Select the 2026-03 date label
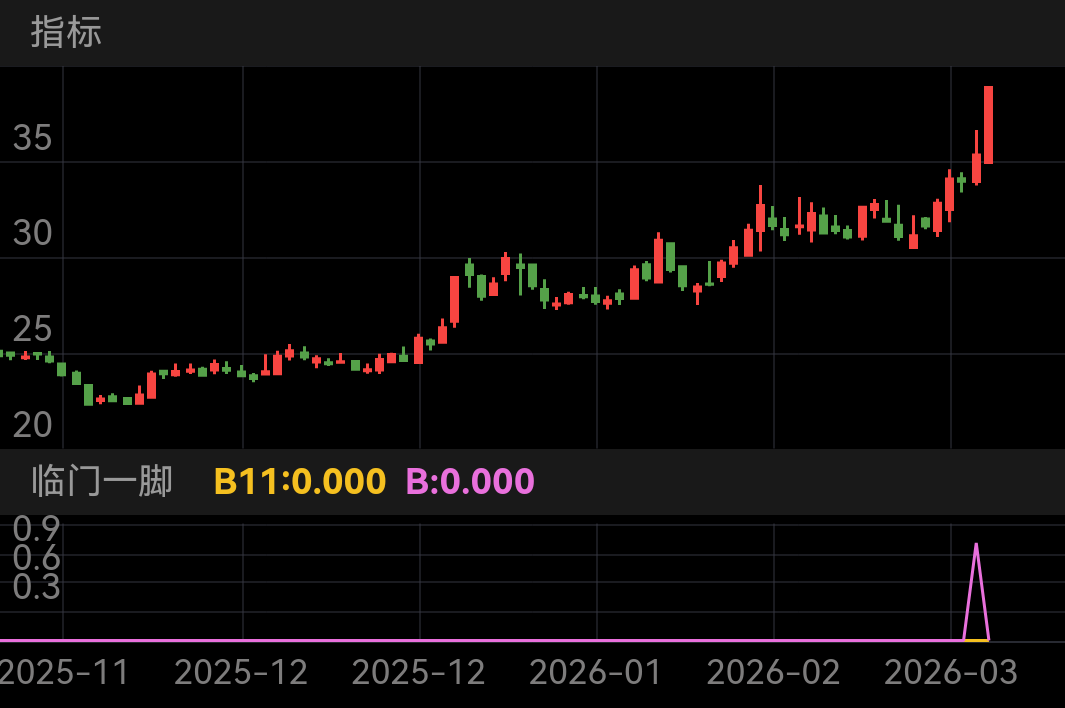Viewport: 1065px width, 708px height. click(x=950, y=673)
